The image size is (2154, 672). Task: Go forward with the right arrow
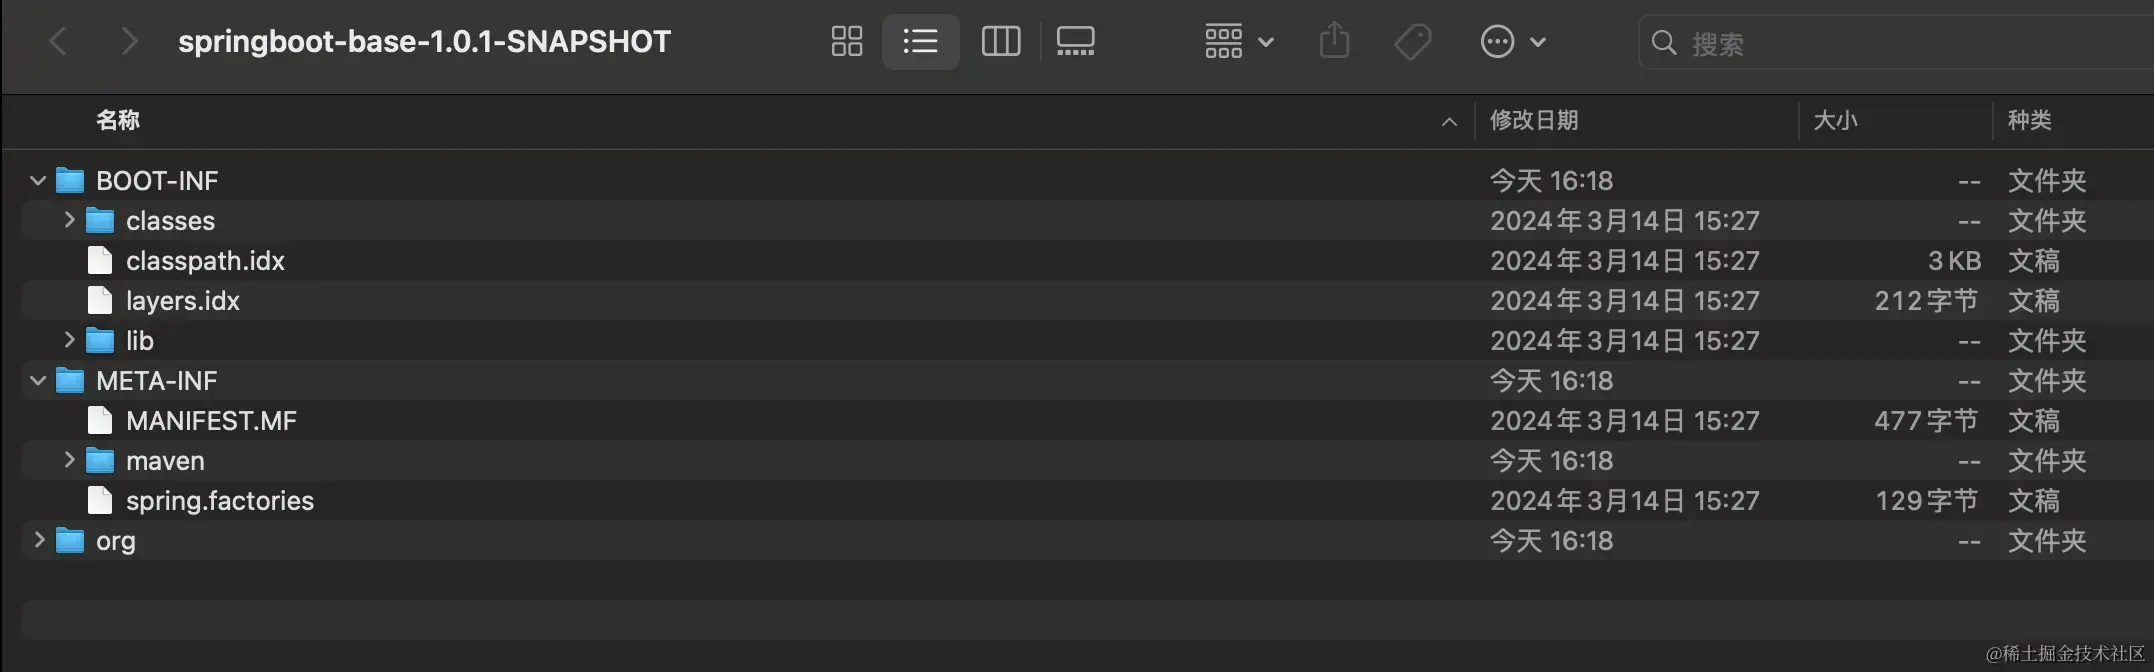tap(129, 41)
